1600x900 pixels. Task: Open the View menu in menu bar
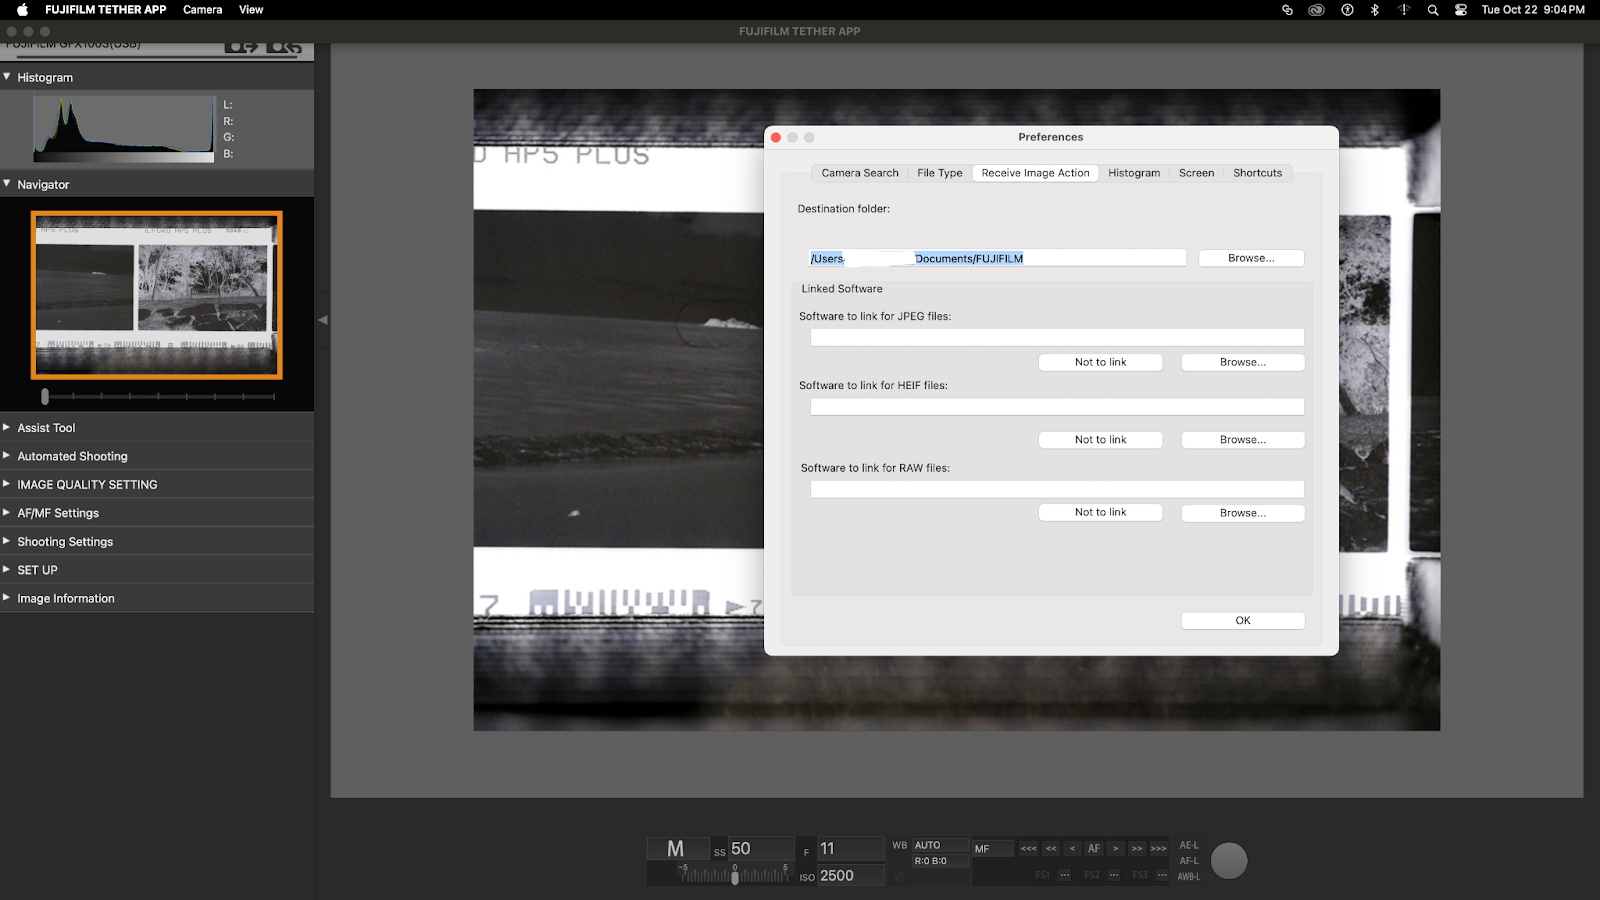(x=251, y=10)
